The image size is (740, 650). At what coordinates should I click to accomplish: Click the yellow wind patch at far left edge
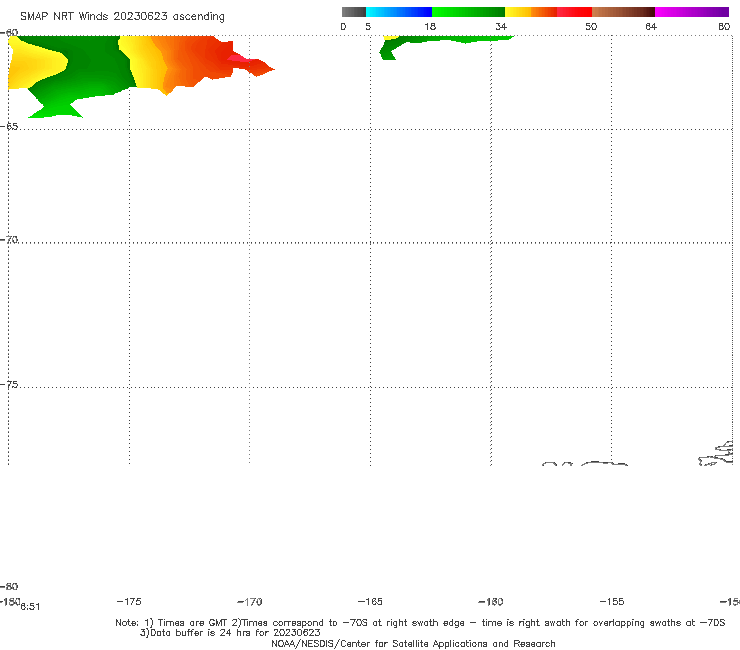click(35, 64)
